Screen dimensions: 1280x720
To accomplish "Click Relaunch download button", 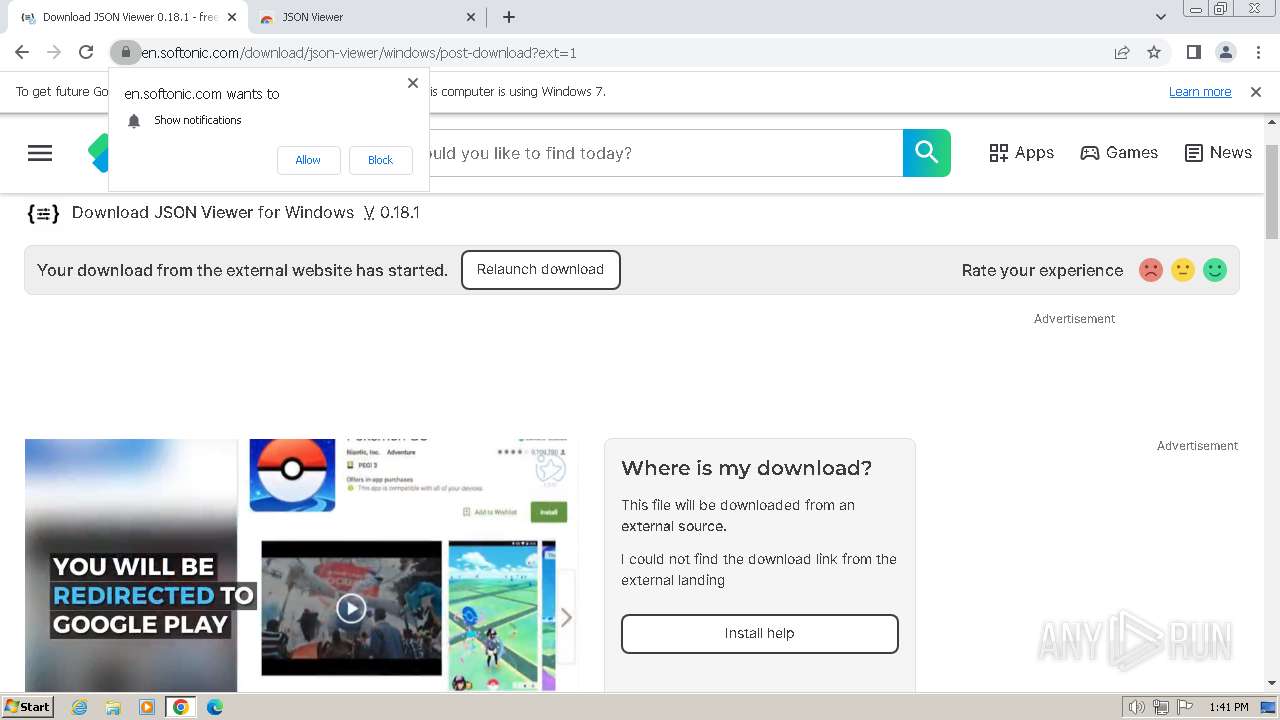I will point(541,270).
